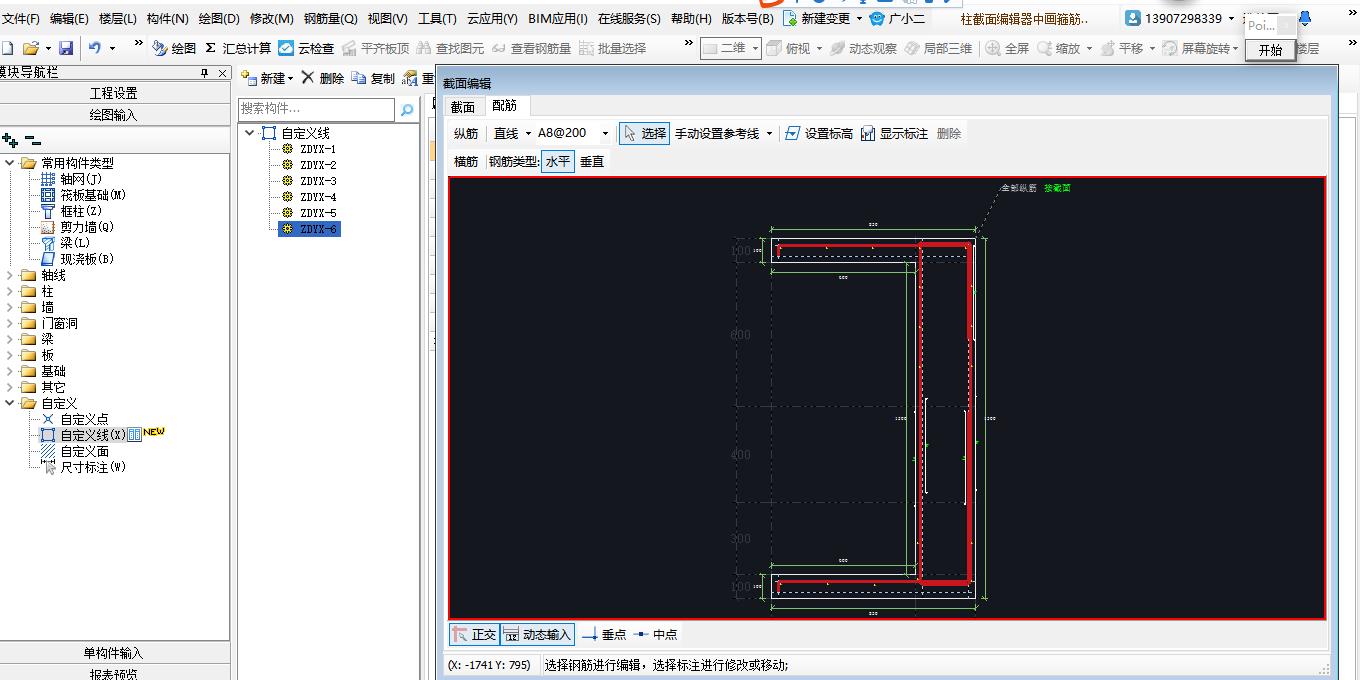The width and height of the screenshot is (1360, 680).
Task: Run 汇总计算 summary calculation
Action: [238, 48]
